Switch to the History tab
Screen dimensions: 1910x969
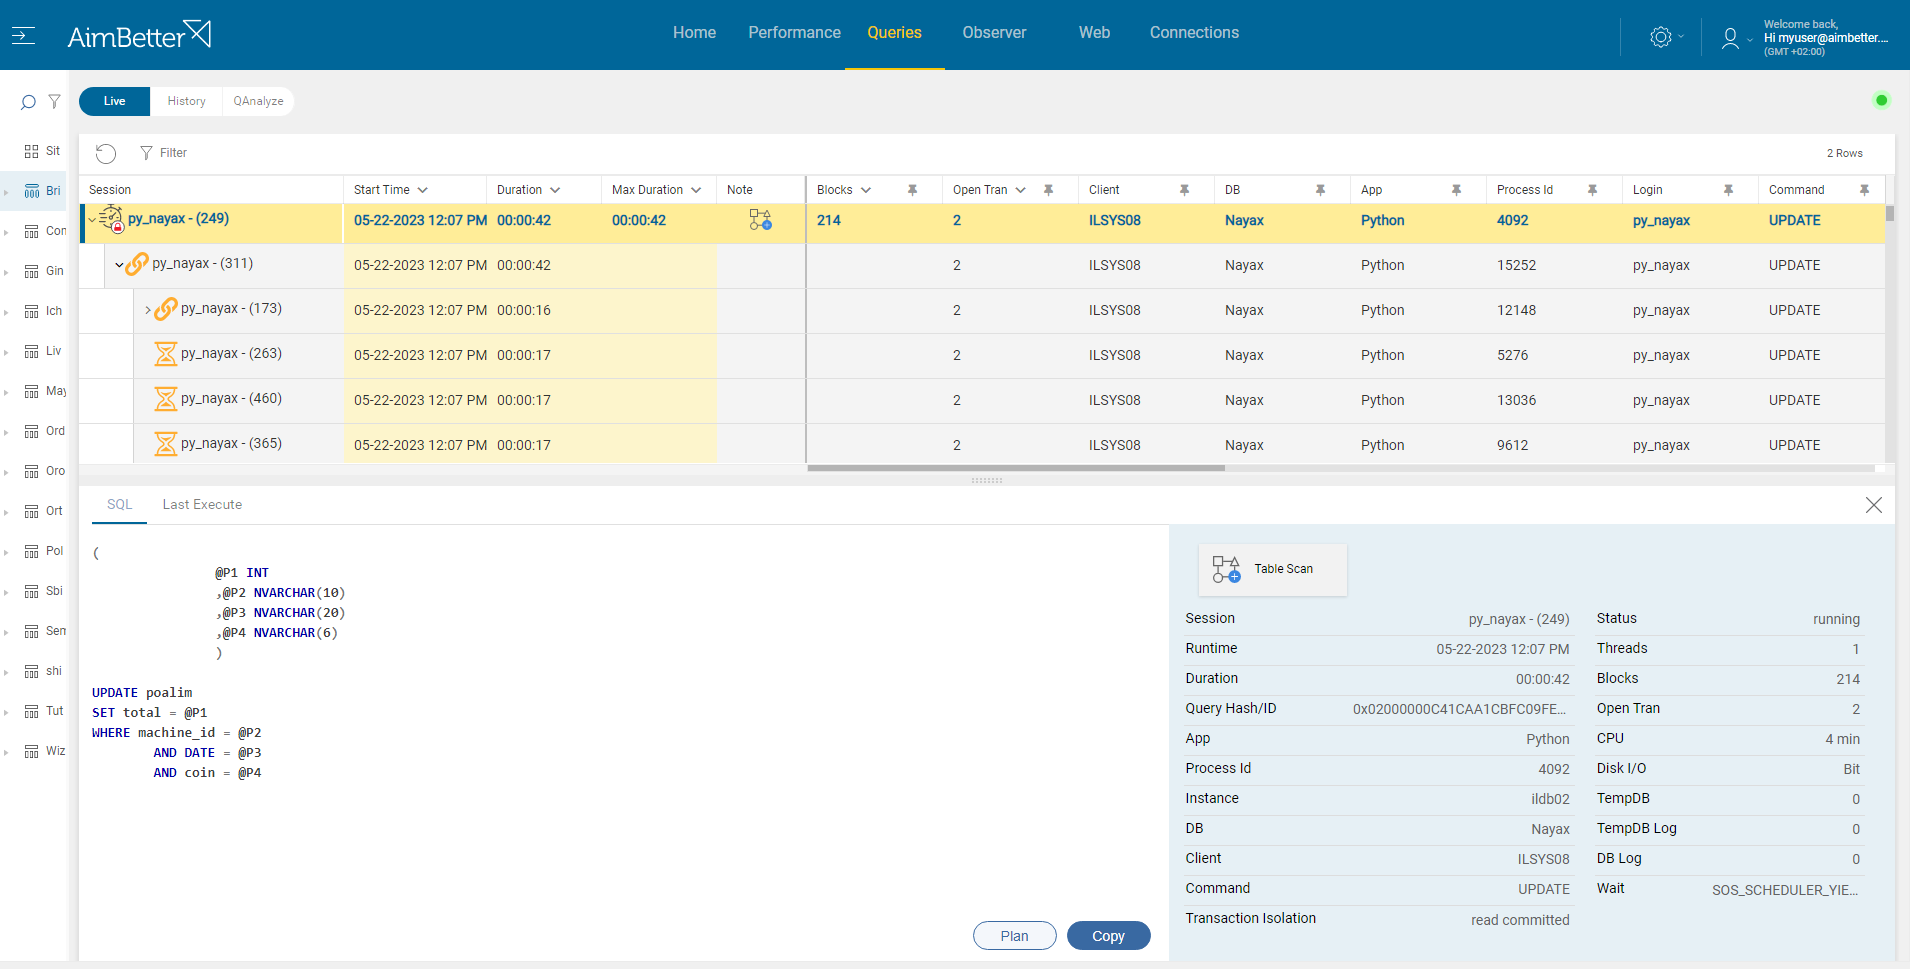point(187,101)
